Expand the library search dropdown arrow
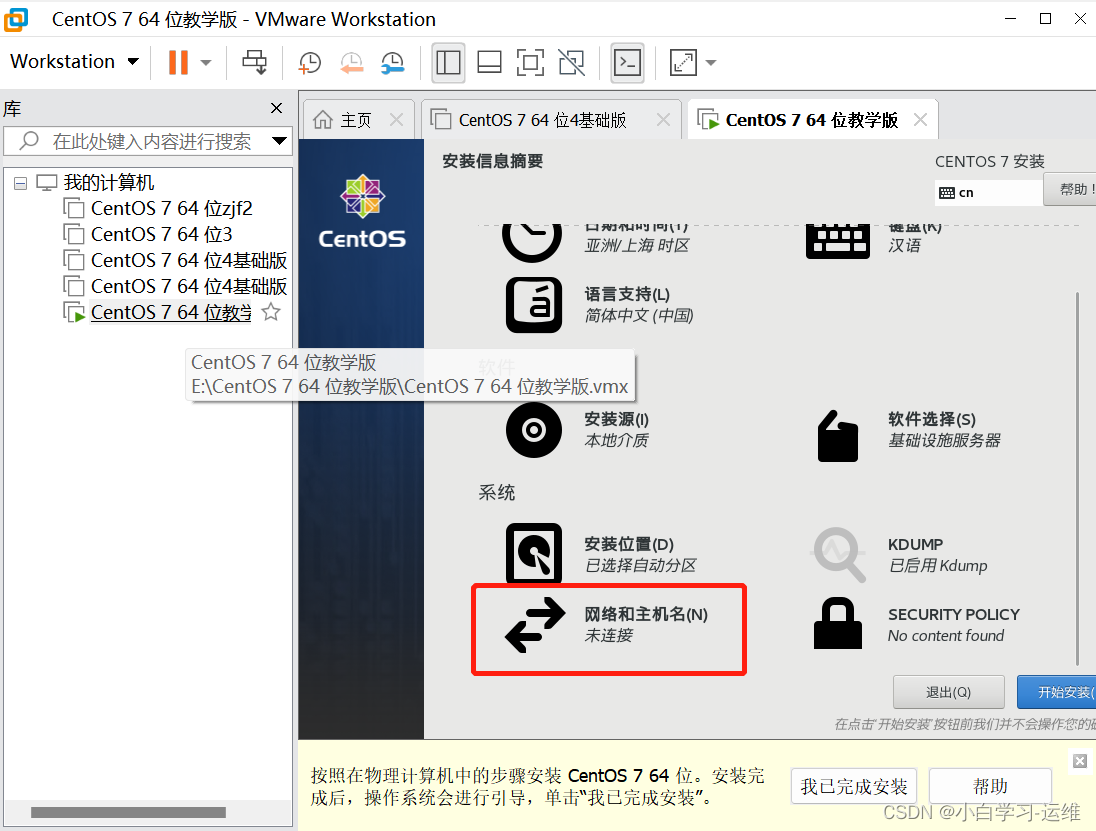Screen dimensions: 1096x831 (x=280, y=141)
